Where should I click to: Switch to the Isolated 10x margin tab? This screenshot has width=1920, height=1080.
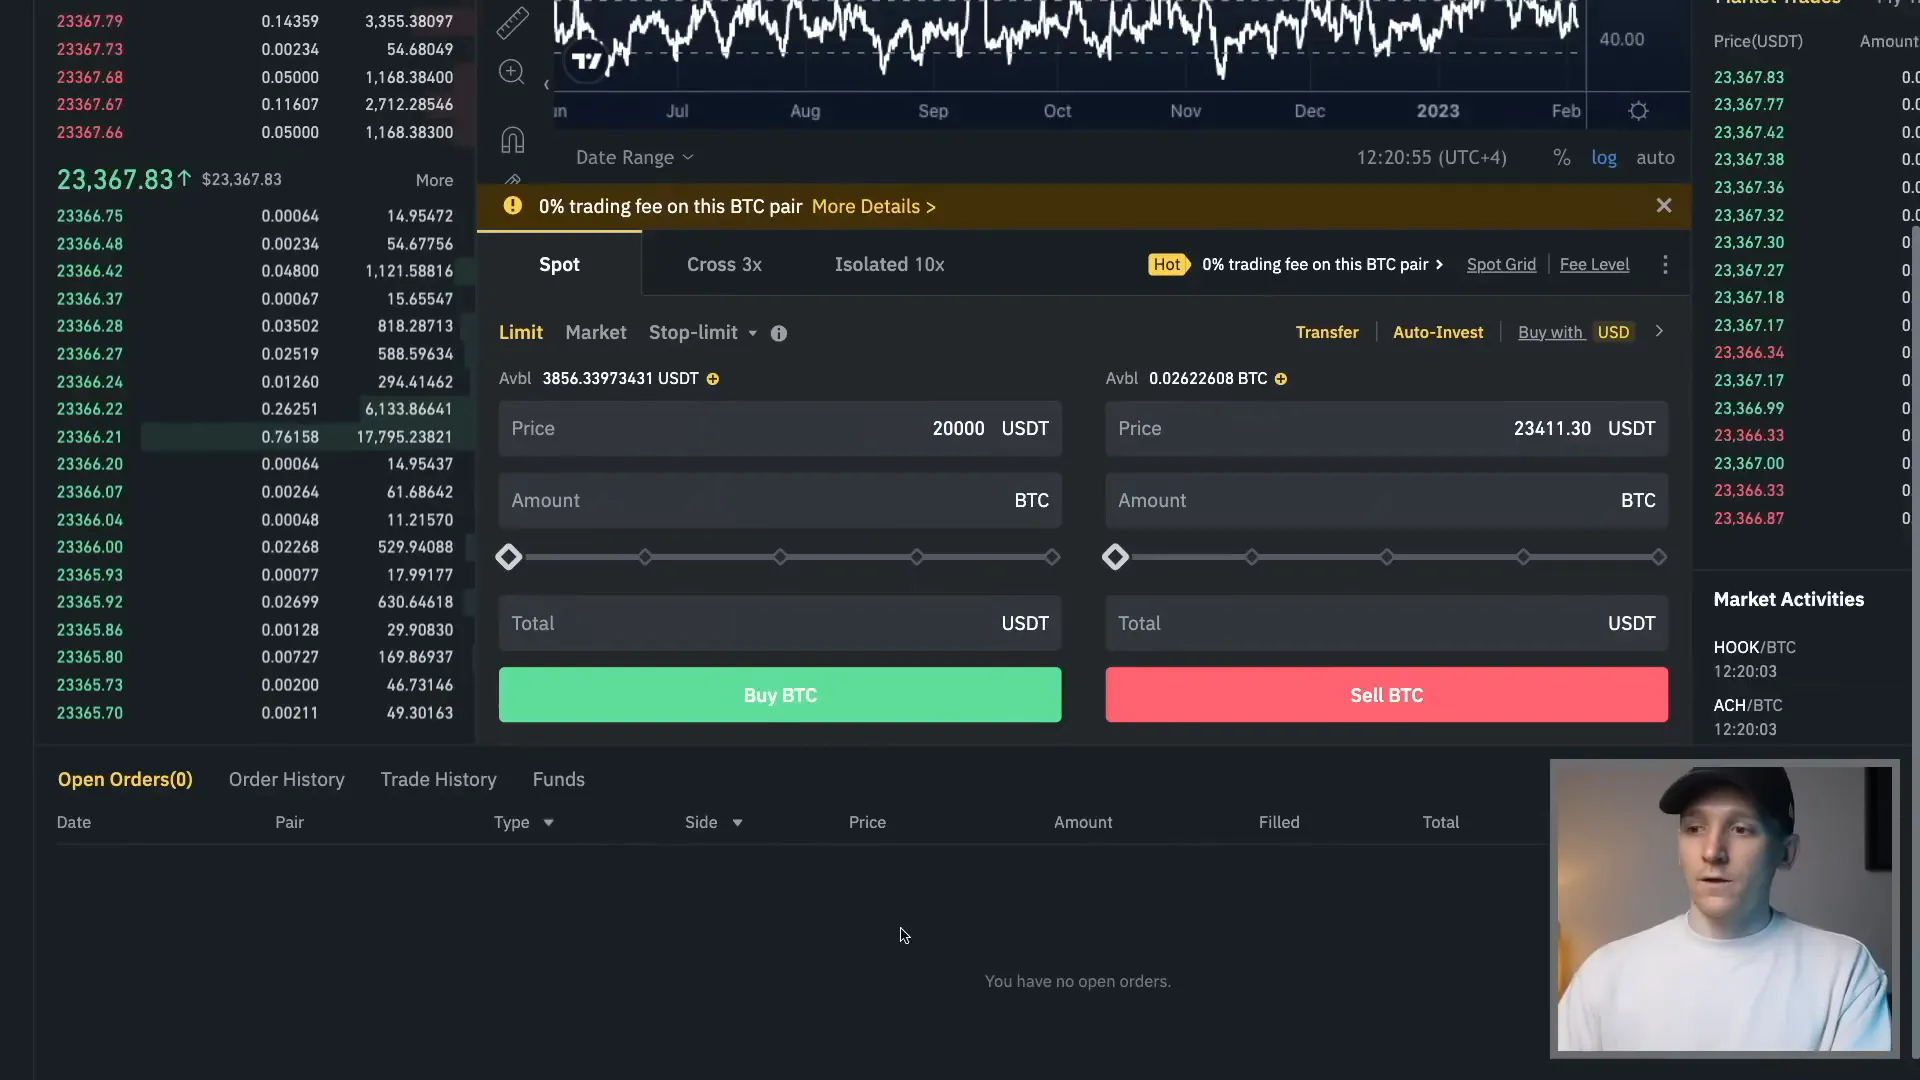click(x=889, y=264)
